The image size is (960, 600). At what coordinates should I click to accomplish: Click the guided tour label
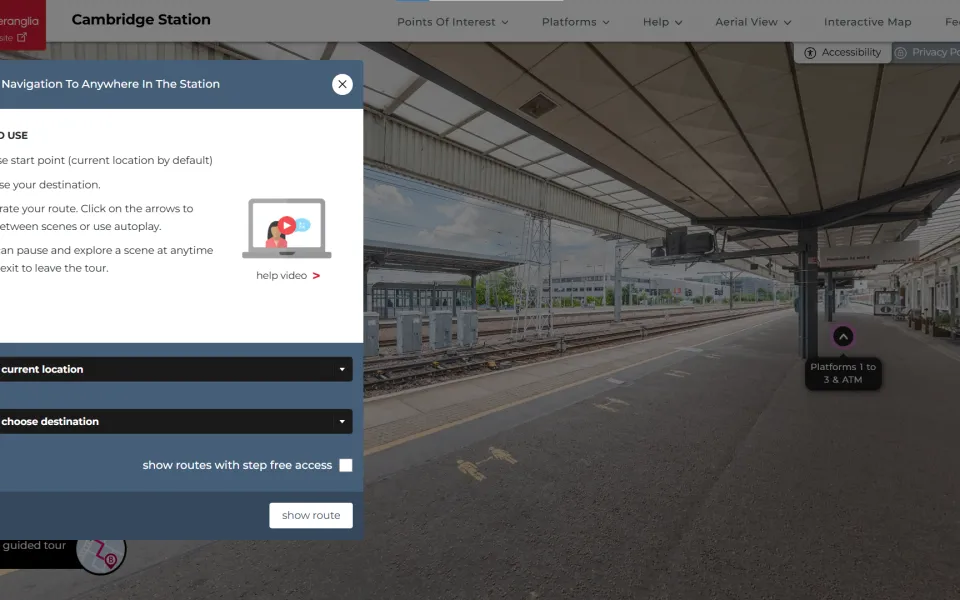pyautogui.click(x=34, y=546)
